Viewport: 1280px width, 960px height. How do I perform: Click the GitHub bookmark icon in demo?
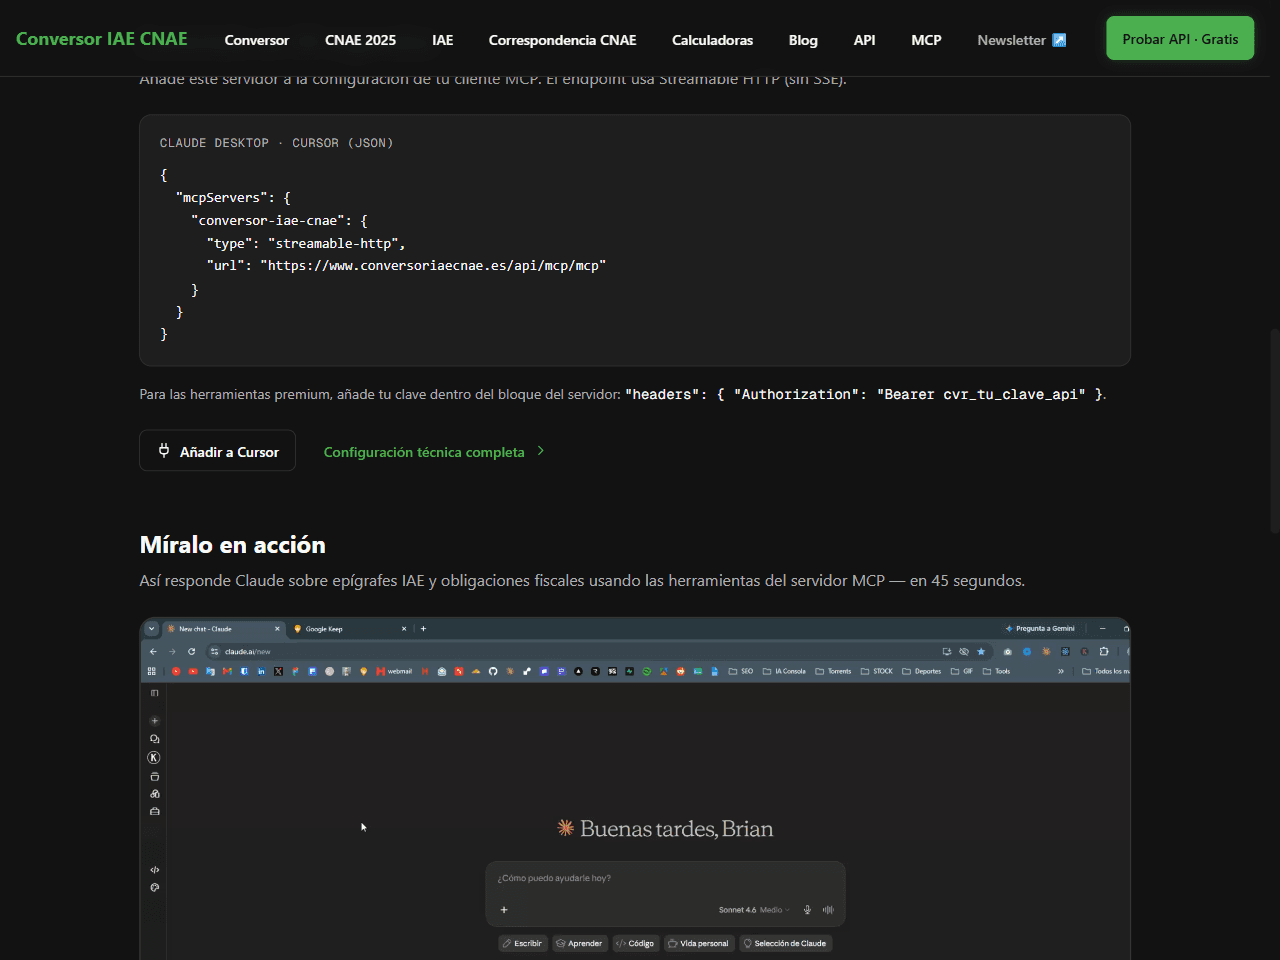493,671
